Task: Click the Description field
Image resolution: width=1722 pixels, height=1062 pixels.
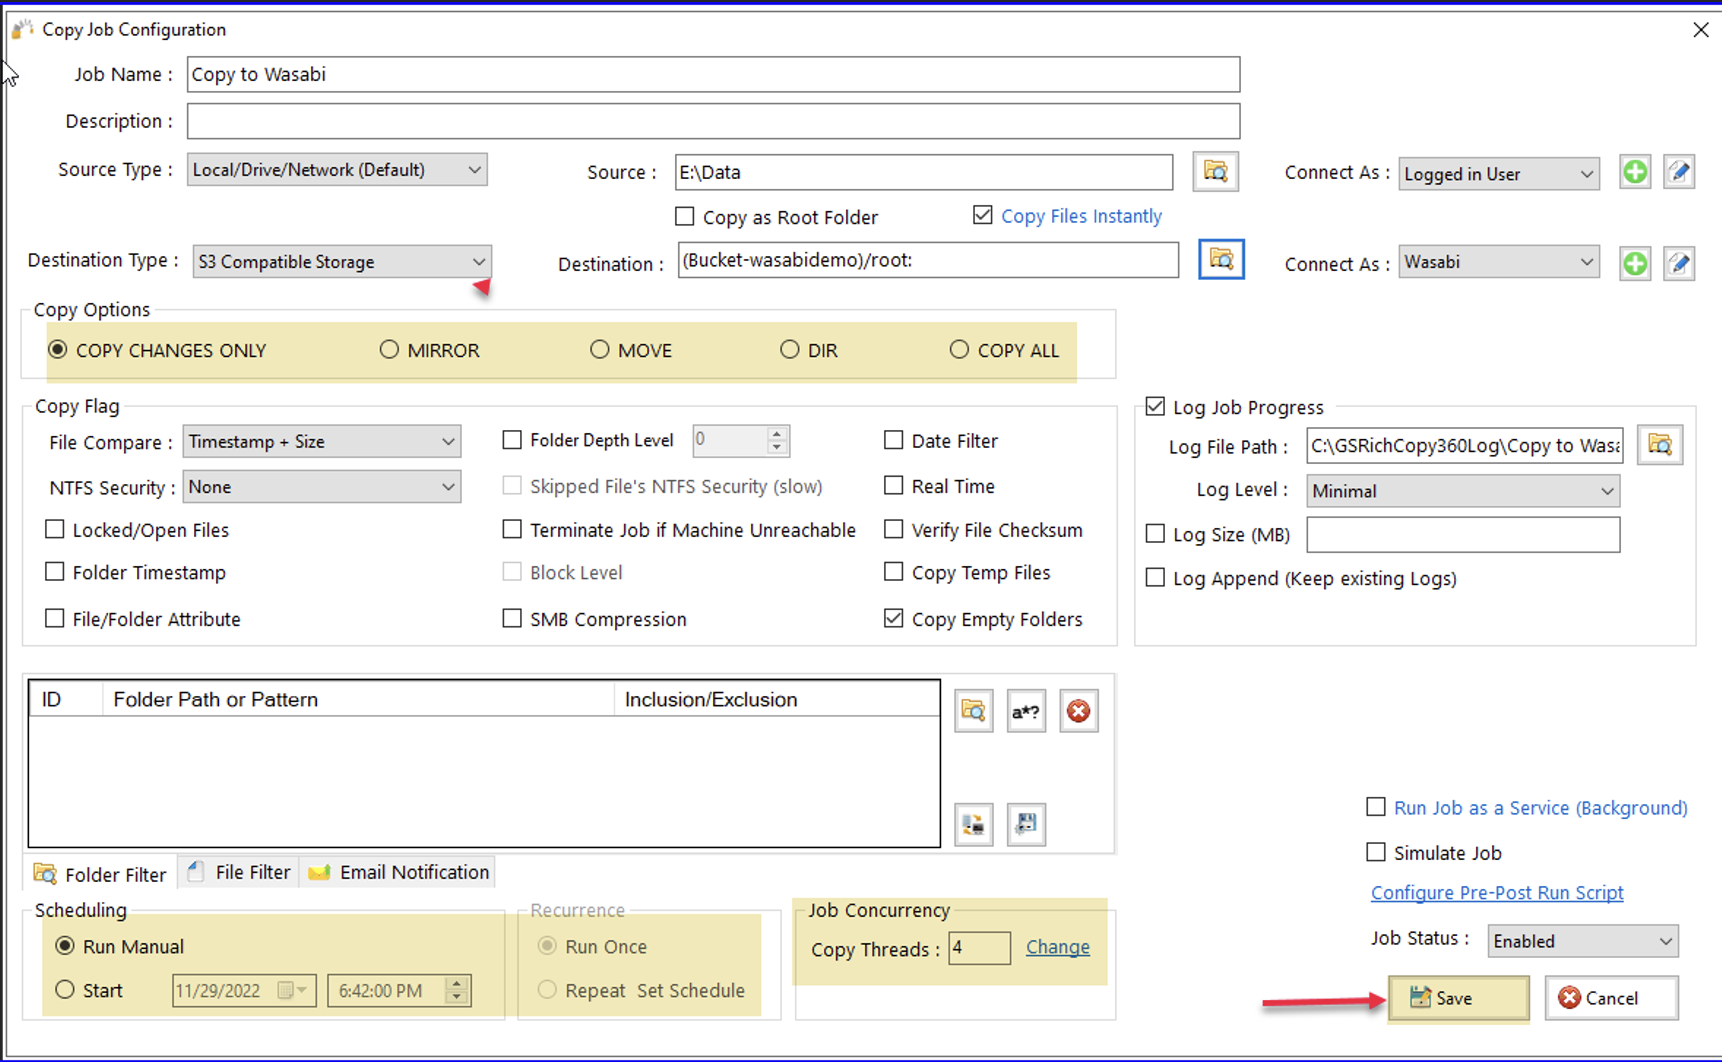Action: pyautogui.click(x=713, y=121)
